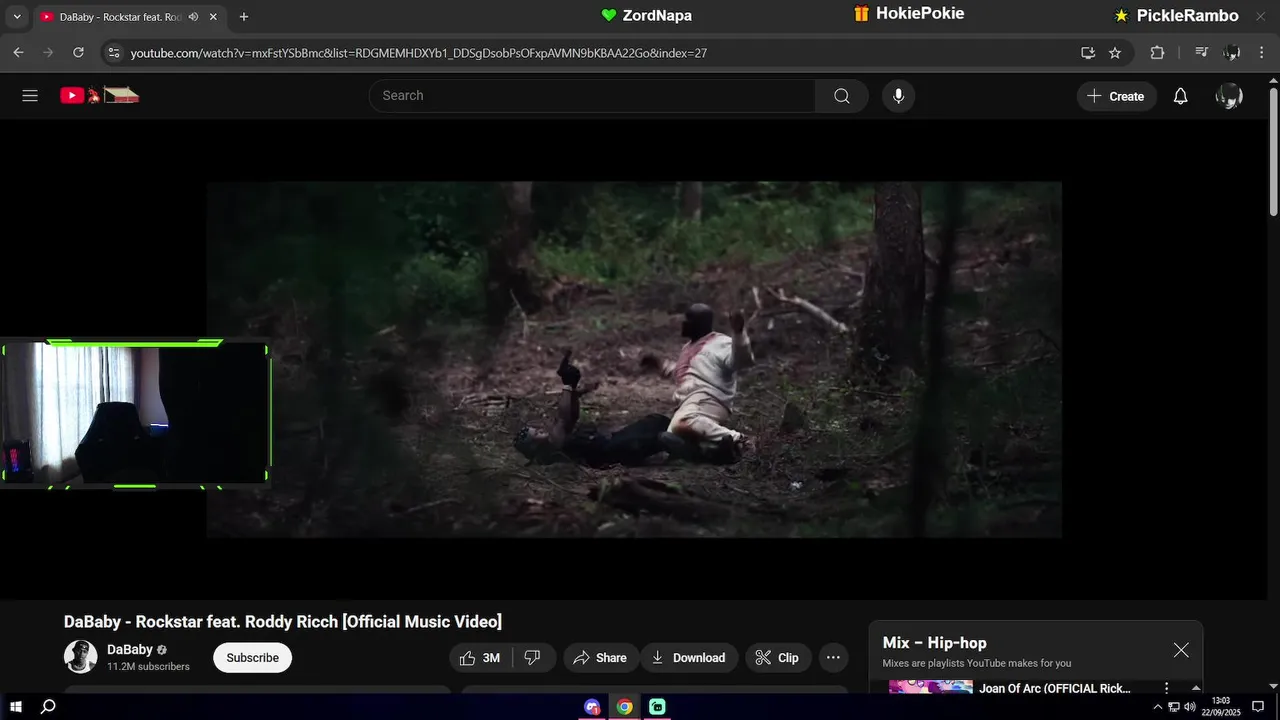
Task: Click the music video player area
Action: [x=634, y=360]
